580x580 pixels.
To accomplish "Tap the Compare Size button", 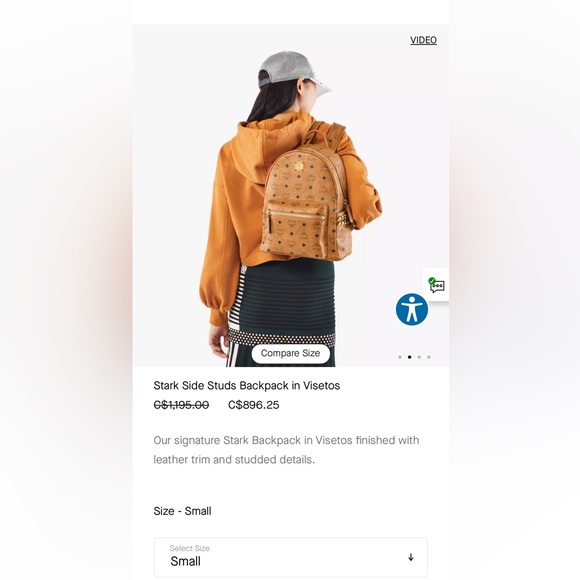I will point(291,354).
